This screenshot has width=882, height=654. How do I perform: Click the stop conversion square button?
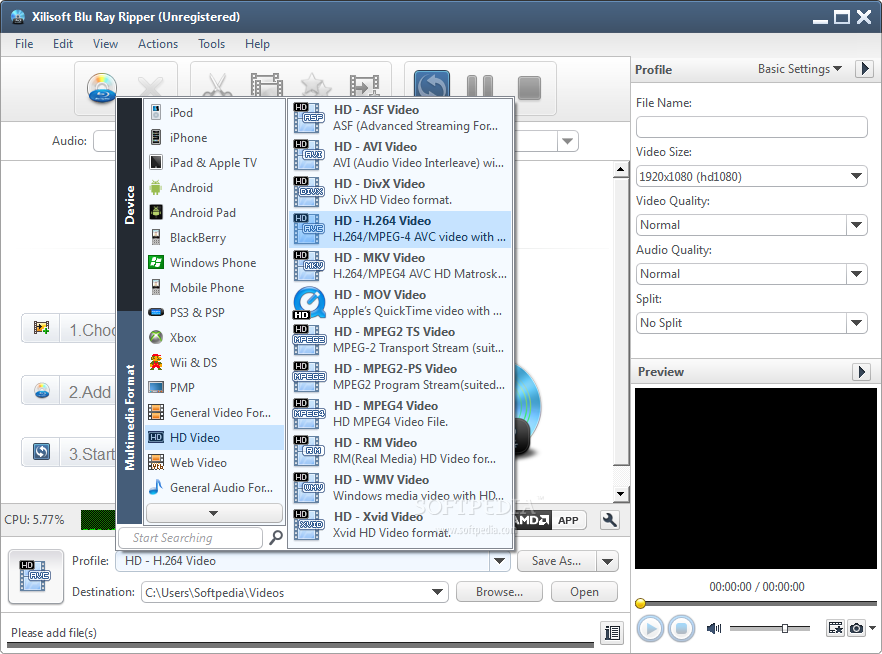click(x=529, y=88)
